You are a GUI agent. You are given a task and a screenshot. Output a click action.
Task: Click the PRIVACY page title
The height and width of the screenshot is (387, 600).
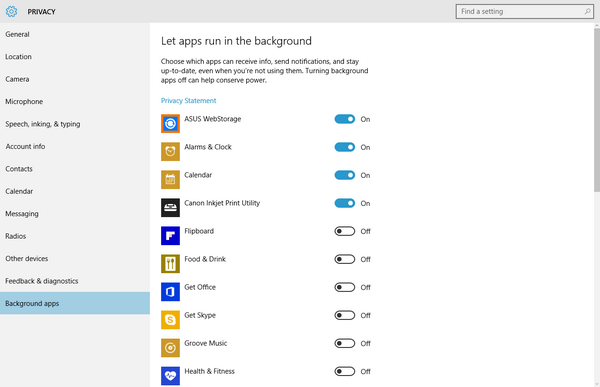click(x=41, y=12)
